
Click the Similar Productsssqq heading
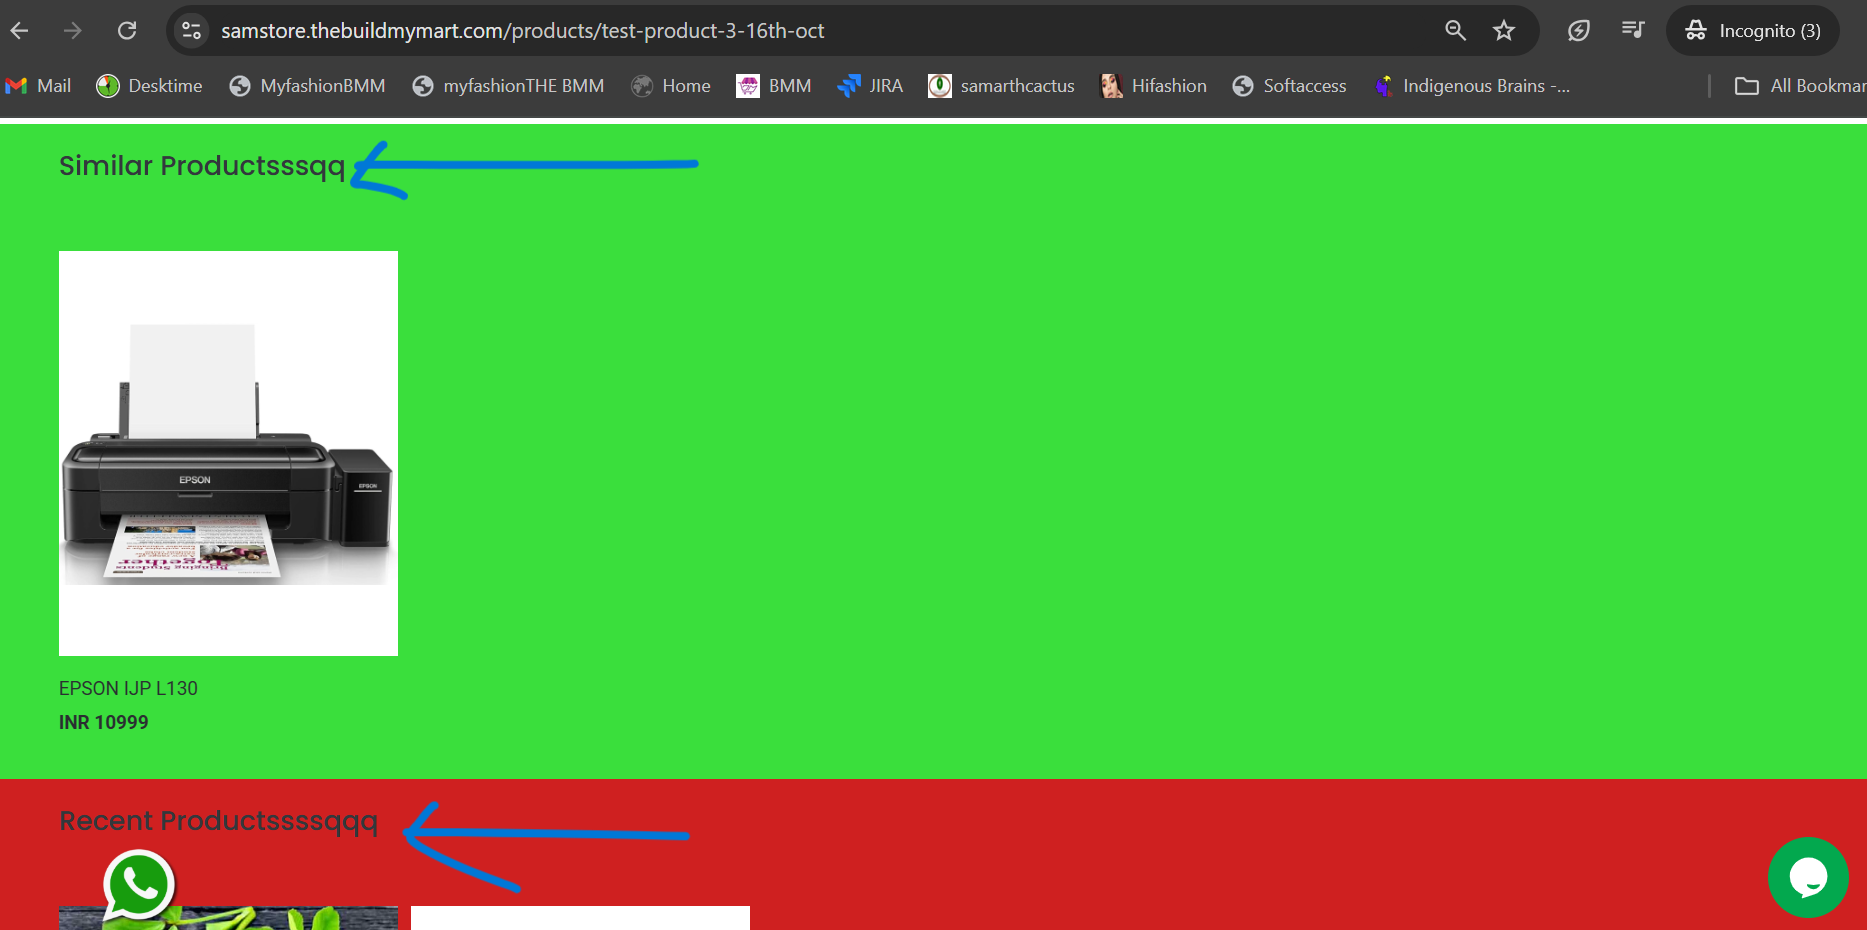tap(202, 166)
